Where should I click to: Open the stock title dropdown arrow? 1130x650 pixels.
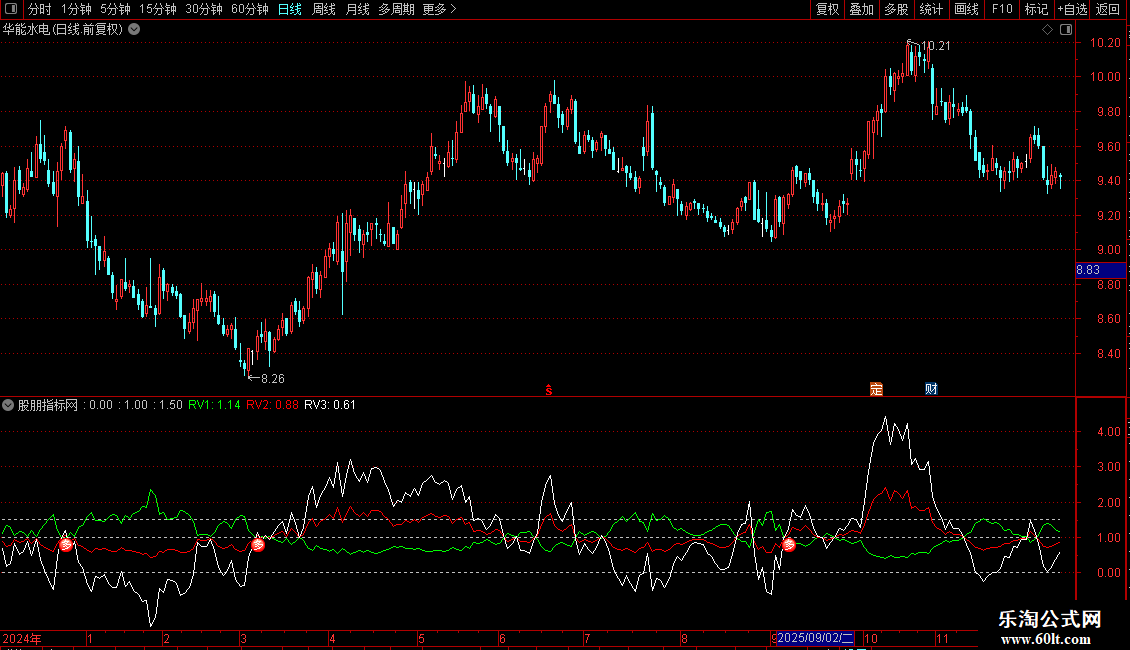point(134,30)
